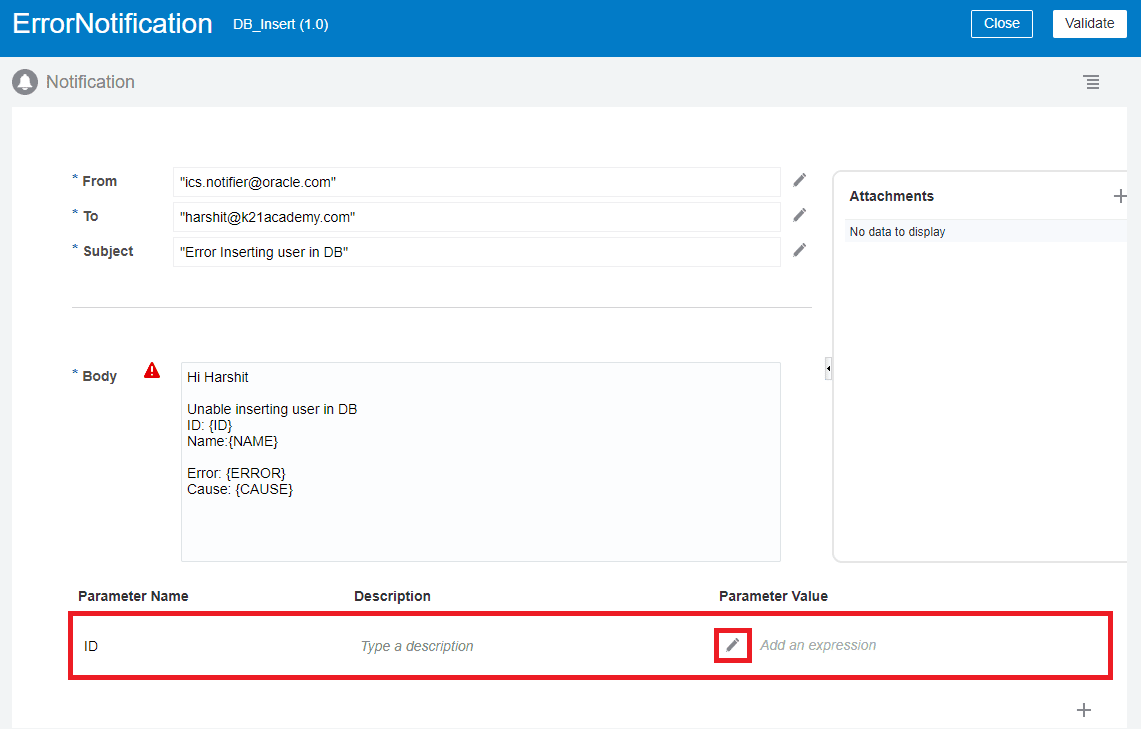The image size is (1141, 729).
Task: Click the Add an expression field
Action: pyautogui.click(x=818, y=646)
